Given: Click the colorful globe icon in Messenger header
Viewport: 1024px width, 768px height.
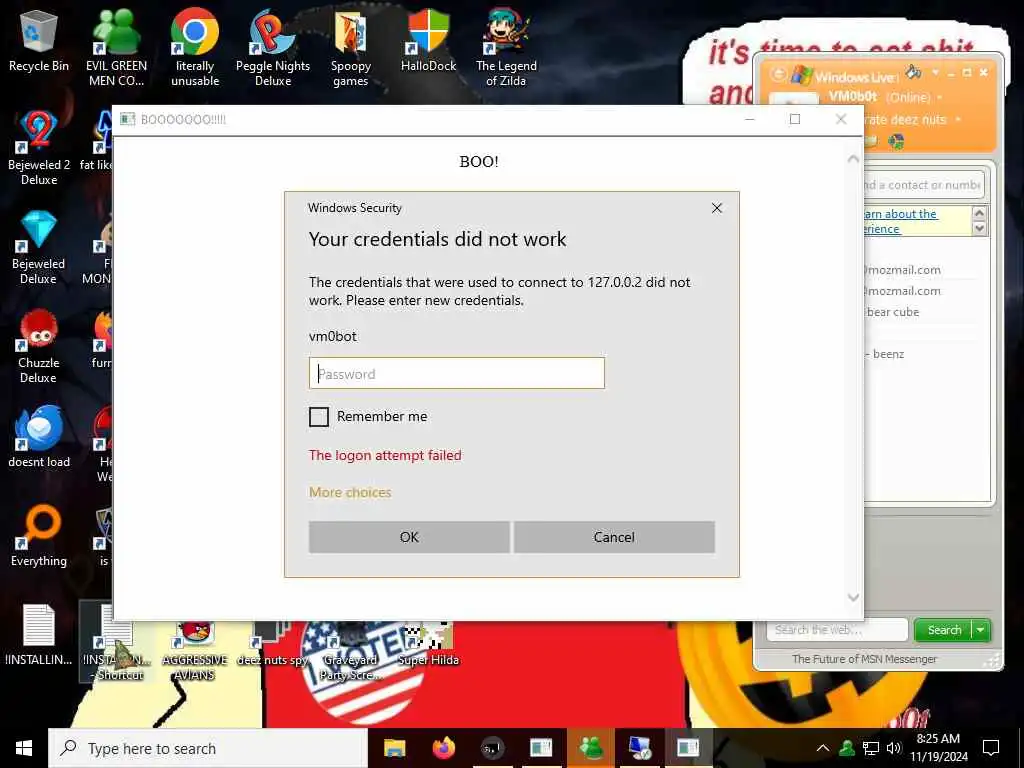Looking at the screenshot, I should [896, 141].
